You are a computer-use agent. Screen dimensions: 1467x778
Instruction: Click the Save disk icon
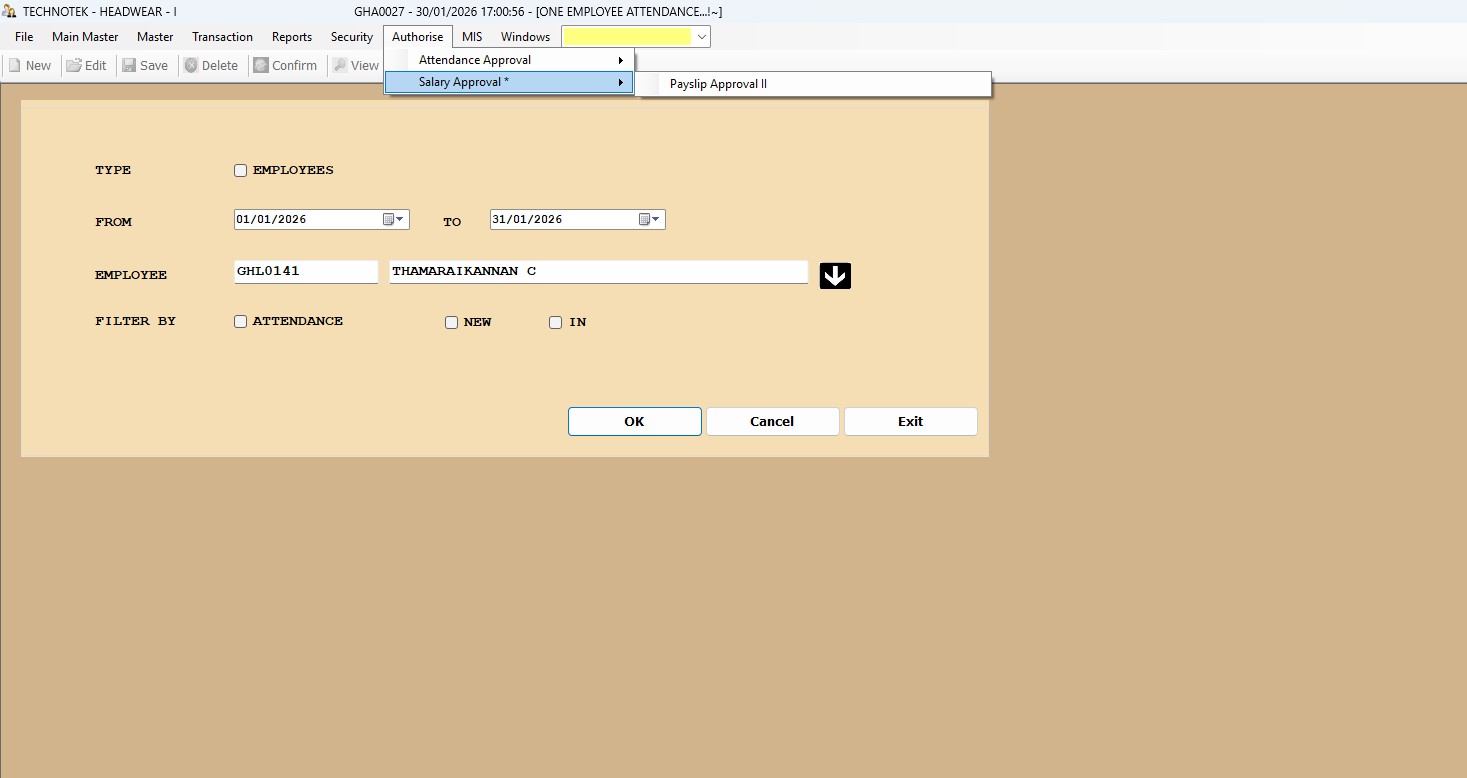point(129,66)
